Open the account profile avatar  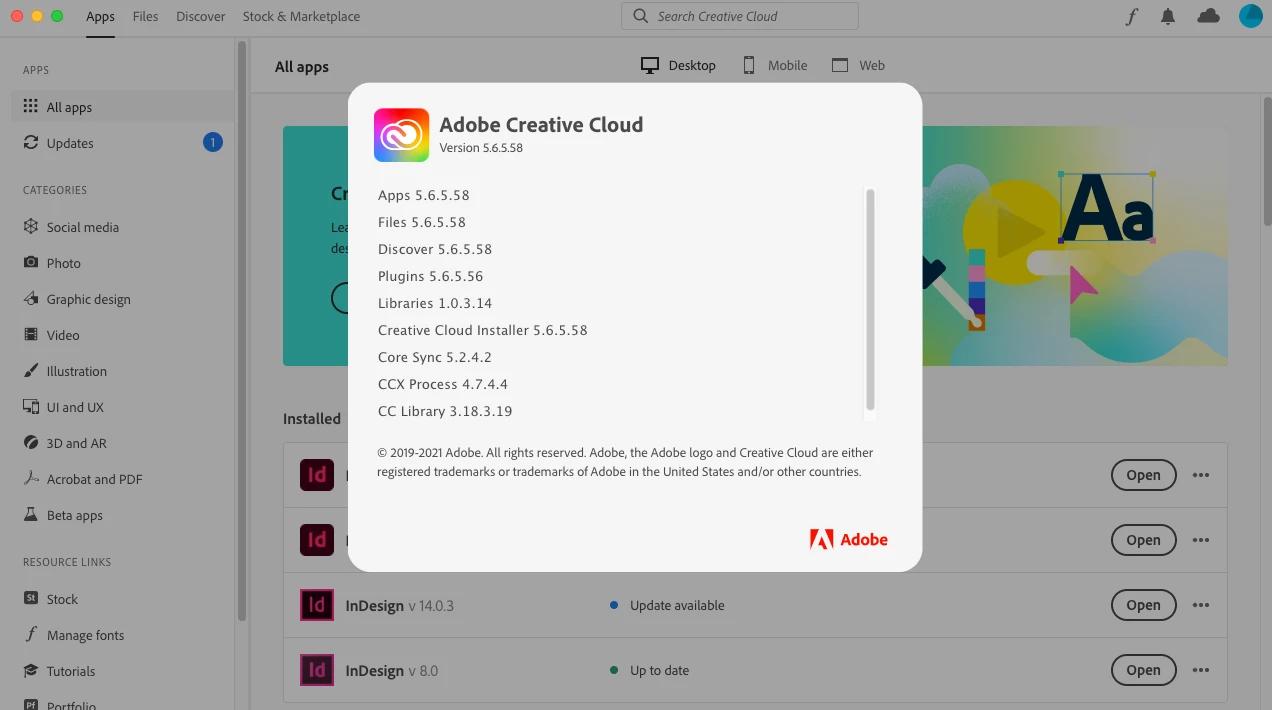(x=1251, y=16)
